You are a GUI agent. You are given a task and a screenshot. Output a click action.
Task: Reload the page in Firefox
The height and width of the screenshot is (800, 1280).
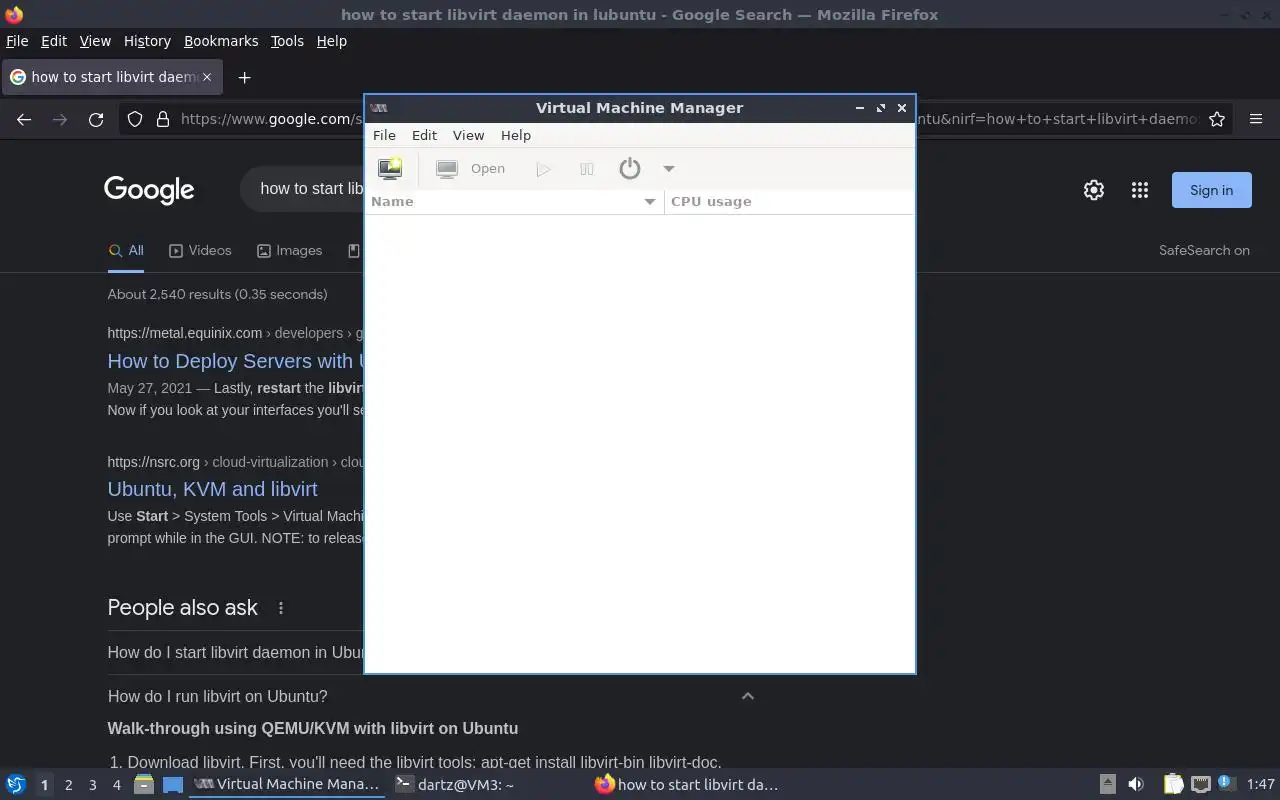click(x=96, y=119)
